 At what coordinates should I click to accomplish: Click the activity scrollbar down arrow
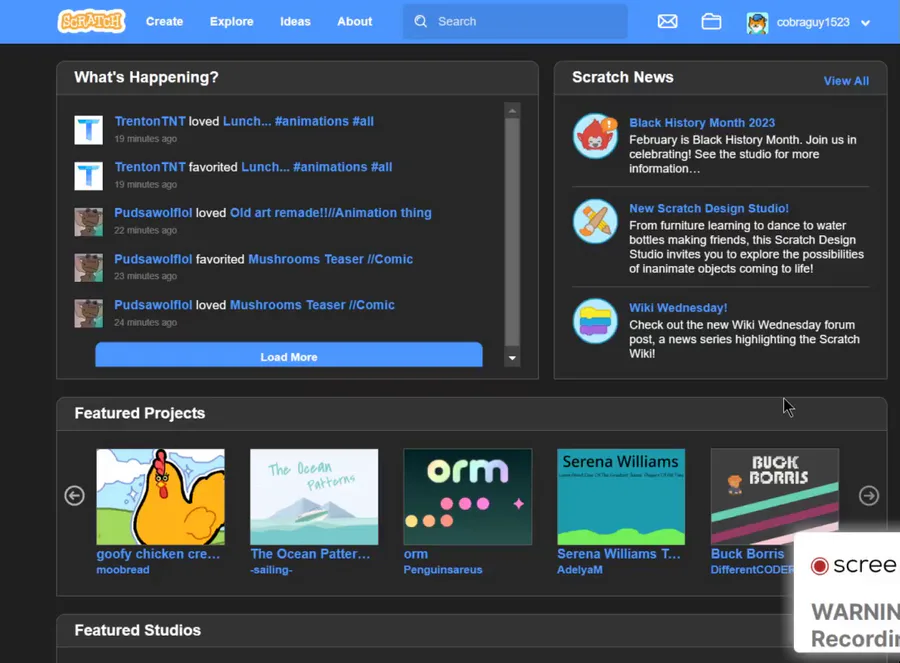[512, 358]
